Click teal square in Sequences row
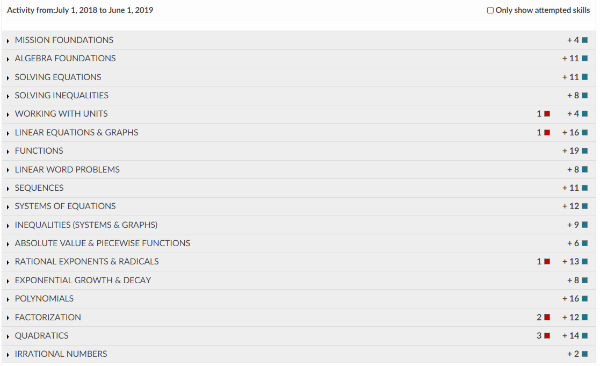This screenshot has height=366, width=600. point(585,188)
